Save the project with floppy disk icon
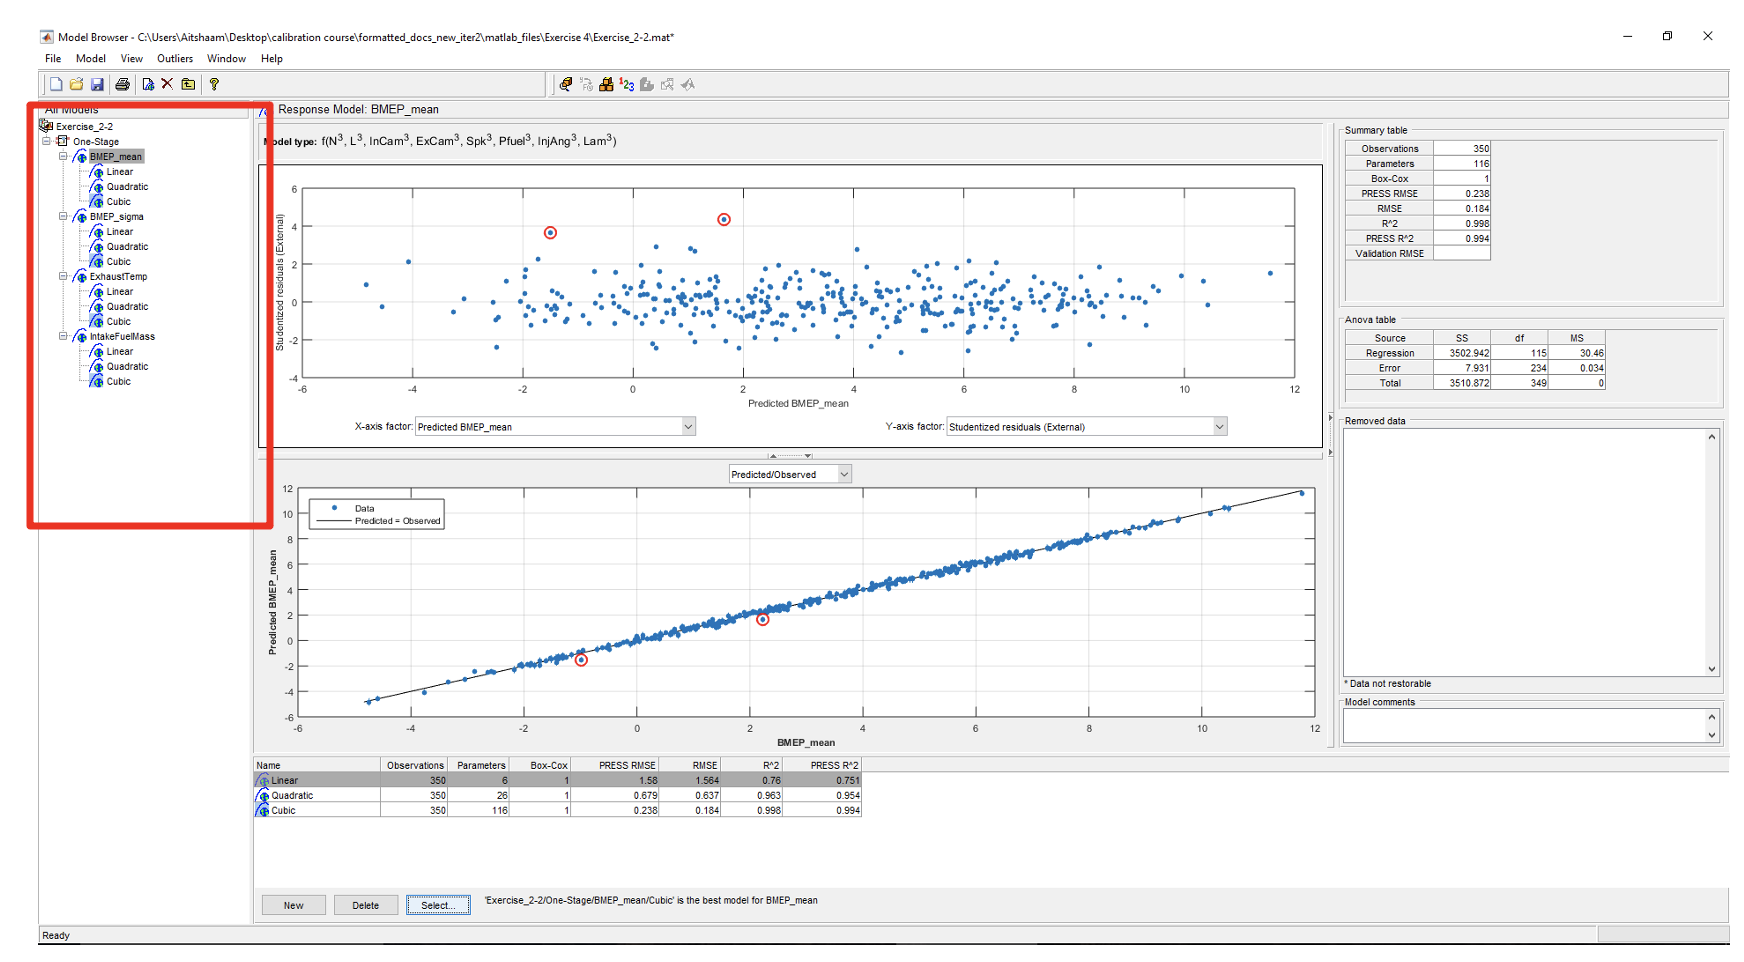Image resolution: width=1744 pixels, height=962 pixels. (x=97, y=85)
